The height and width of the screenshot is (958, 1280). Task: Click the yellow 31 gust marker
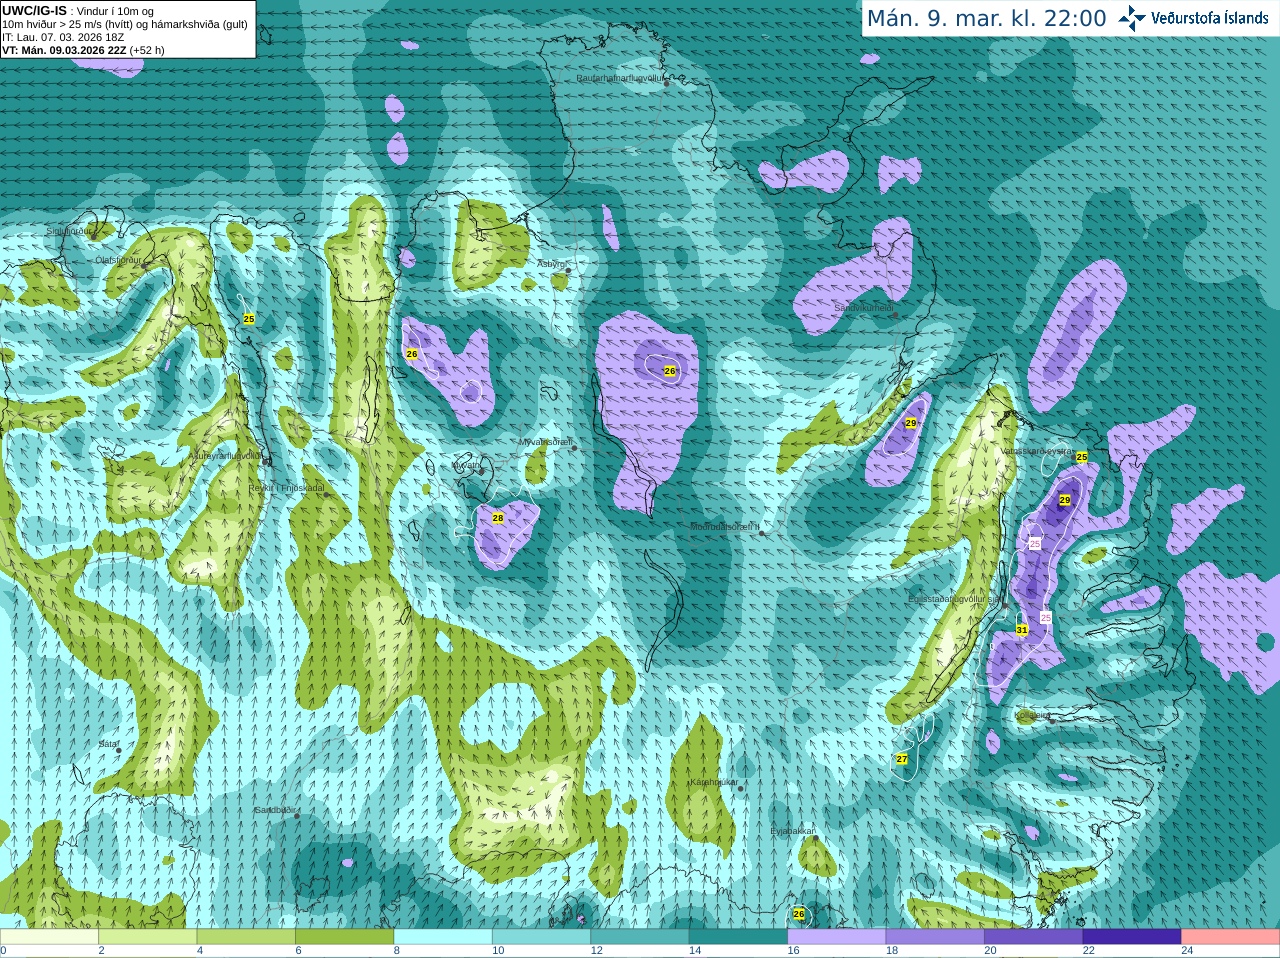tap(1022, 630)
